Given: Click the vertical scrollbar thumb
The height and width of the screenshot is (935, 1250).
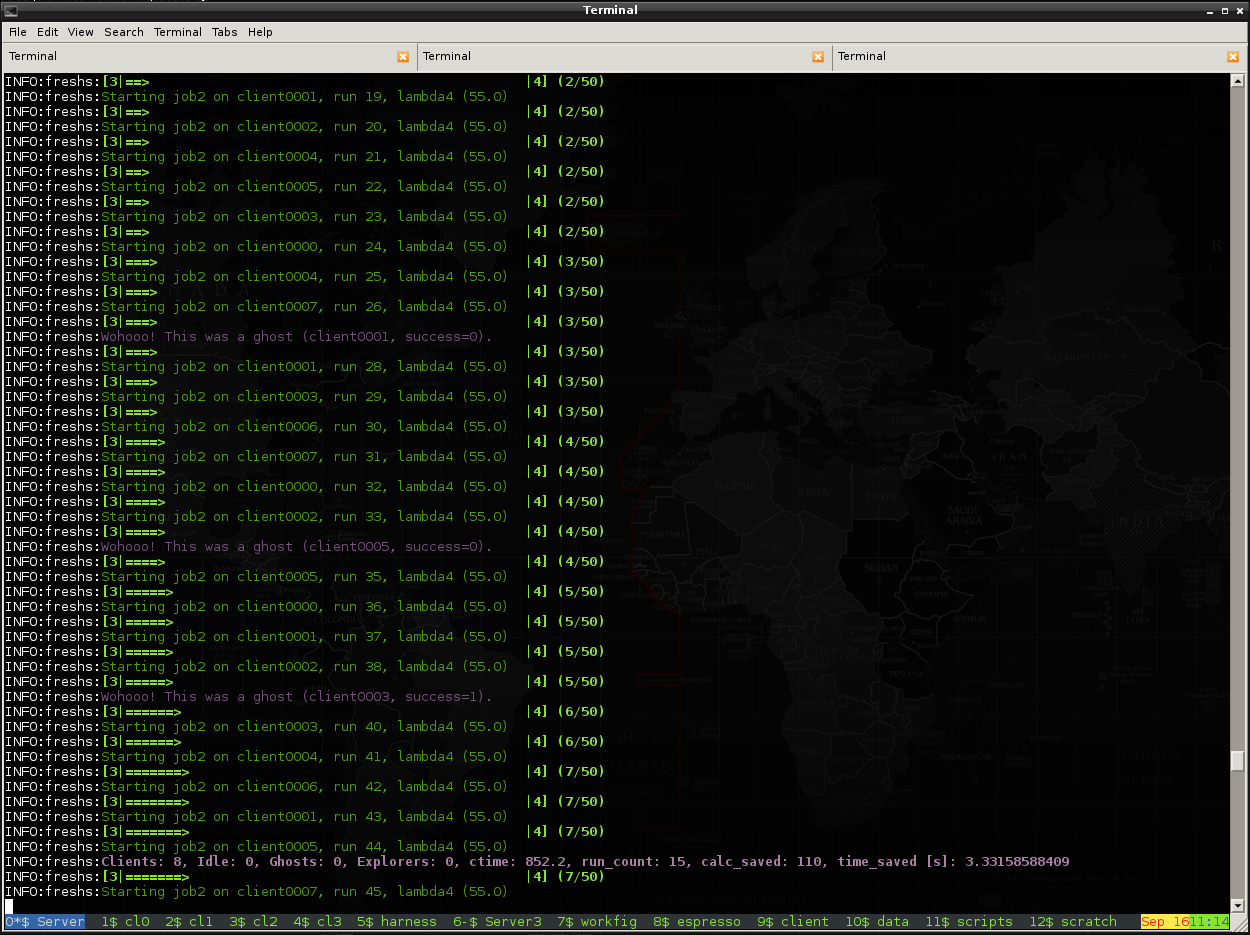Looking at the screenshot, I should pos(1237,761).
